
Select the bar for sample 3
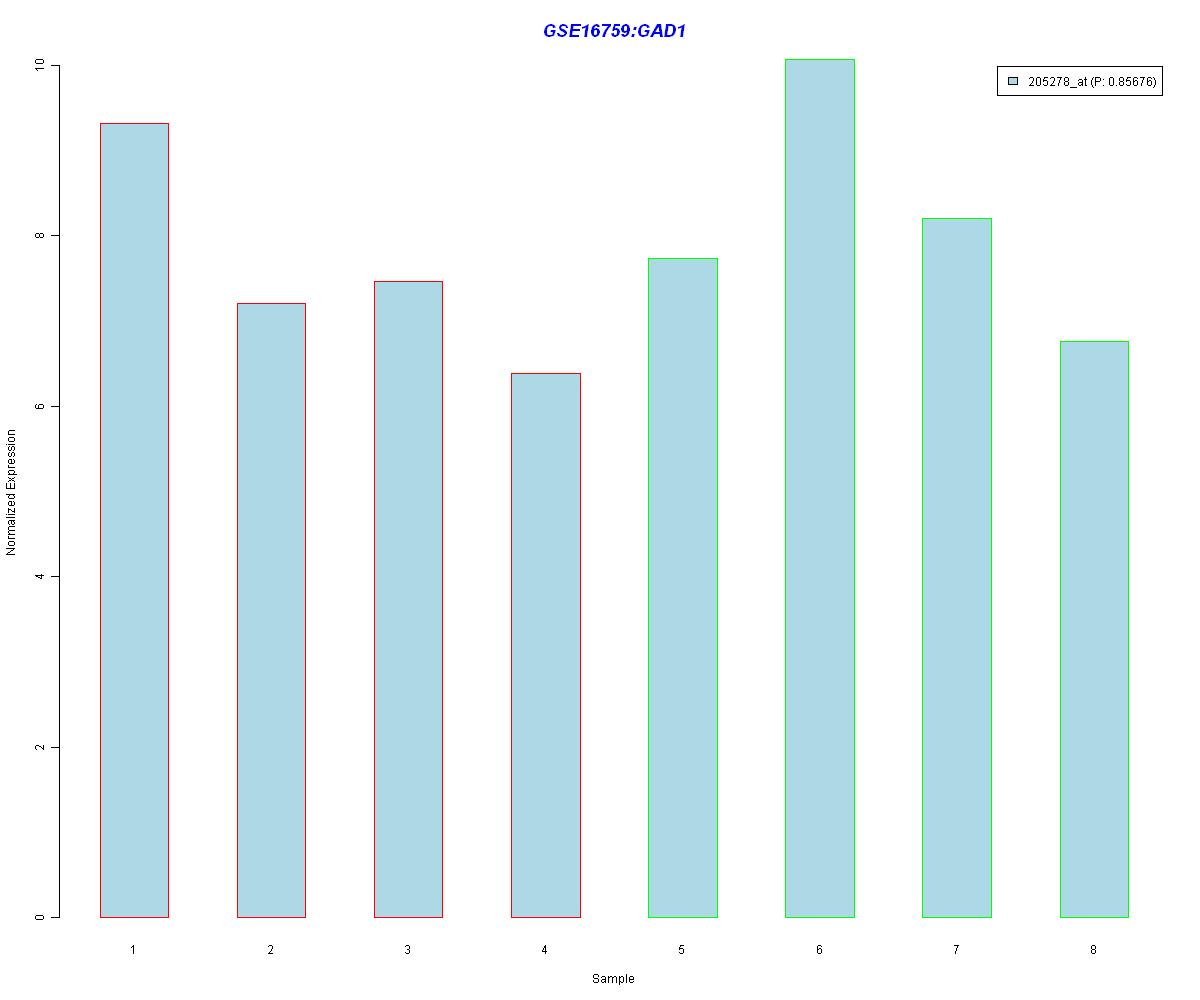(408, 599)
